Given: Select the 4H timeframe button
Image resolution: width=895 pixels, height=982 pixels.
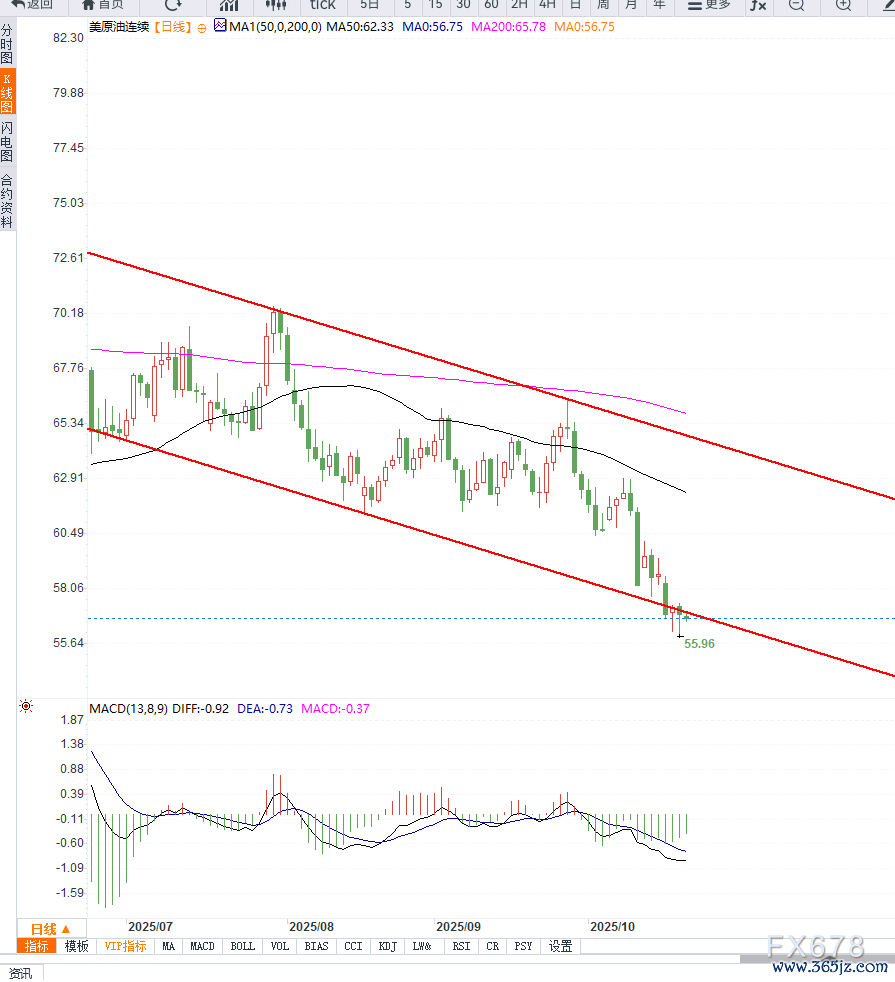Looking at the screenshot, I should click(x=547, y=5).
